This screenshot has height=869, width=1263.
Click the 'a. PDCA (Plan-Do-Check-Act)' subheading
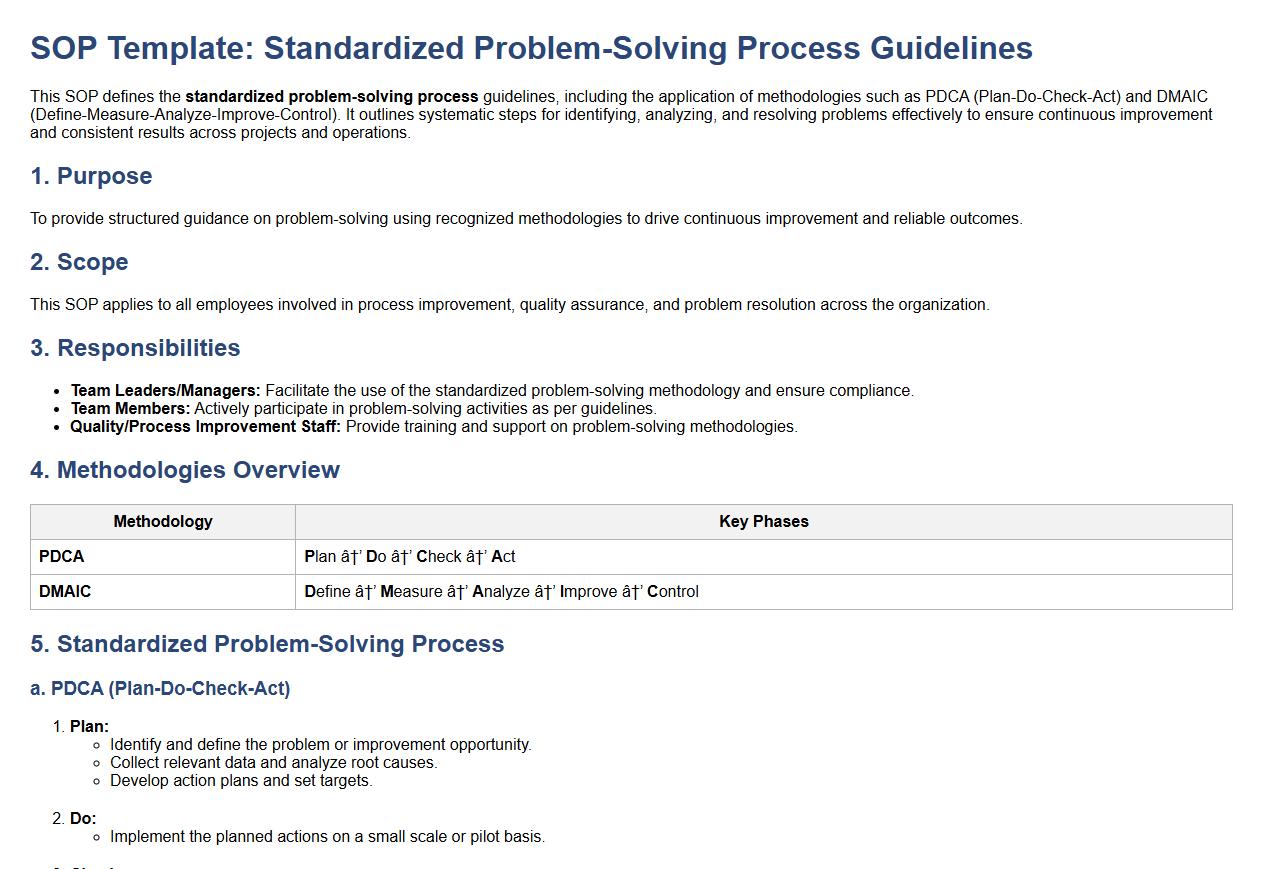(x=160, y=689)
